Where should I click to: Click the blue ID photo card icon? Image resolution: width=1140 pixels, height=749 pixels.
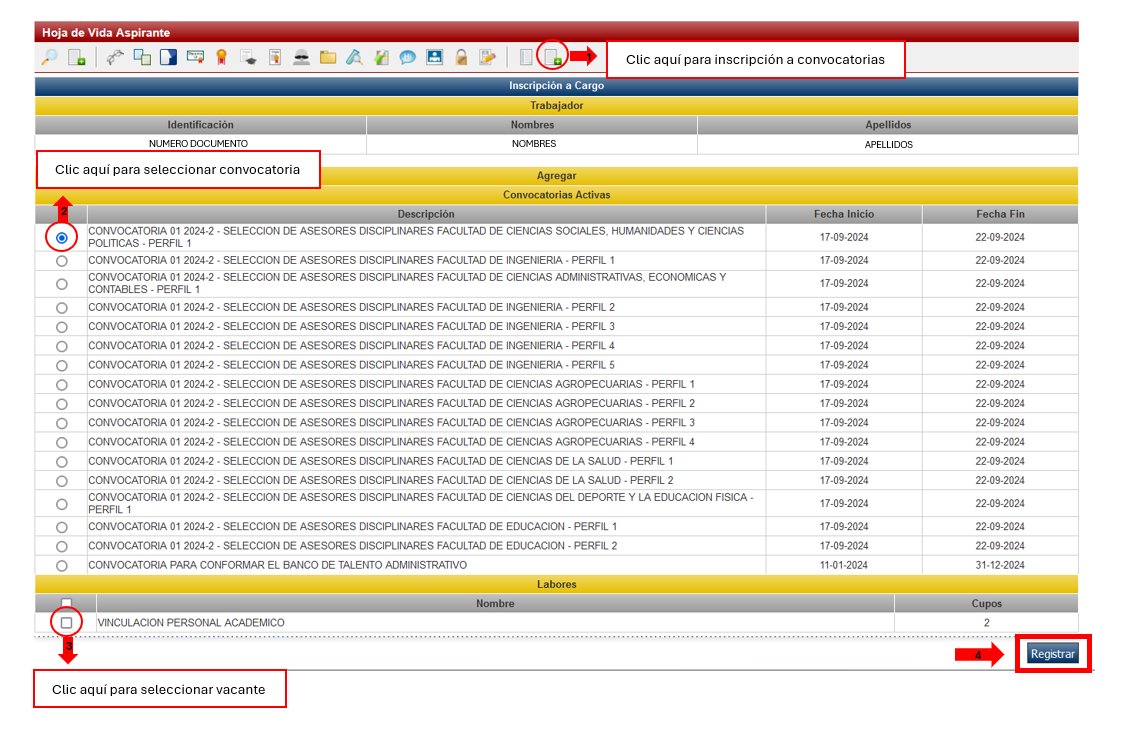tap(435, 57)
